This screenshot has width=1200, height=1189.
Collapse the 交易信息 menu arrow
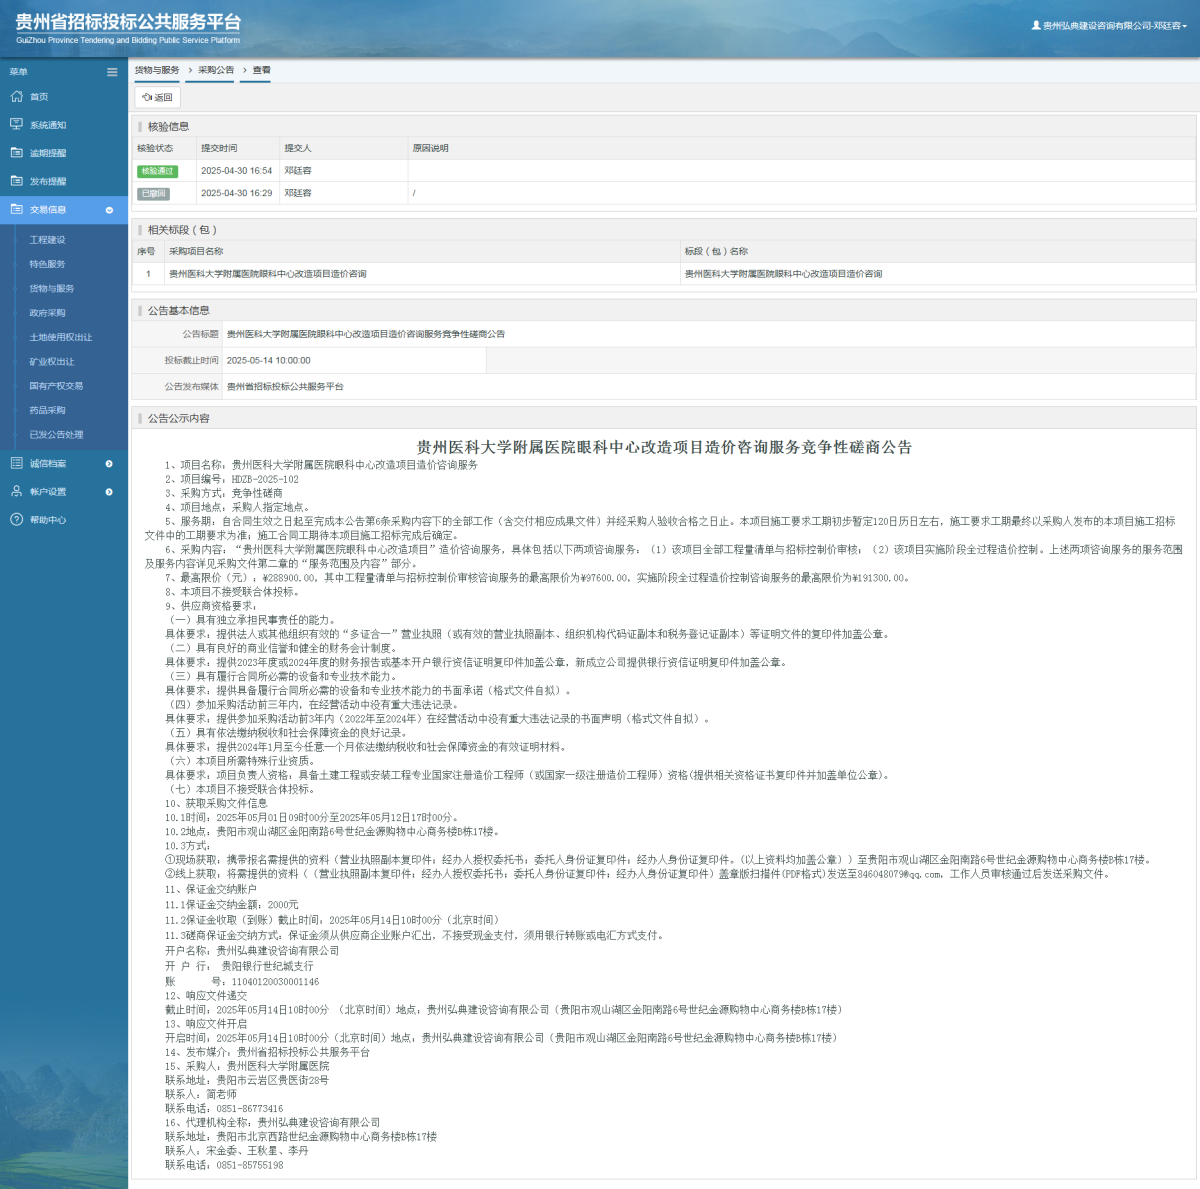(x=109, y=210)
